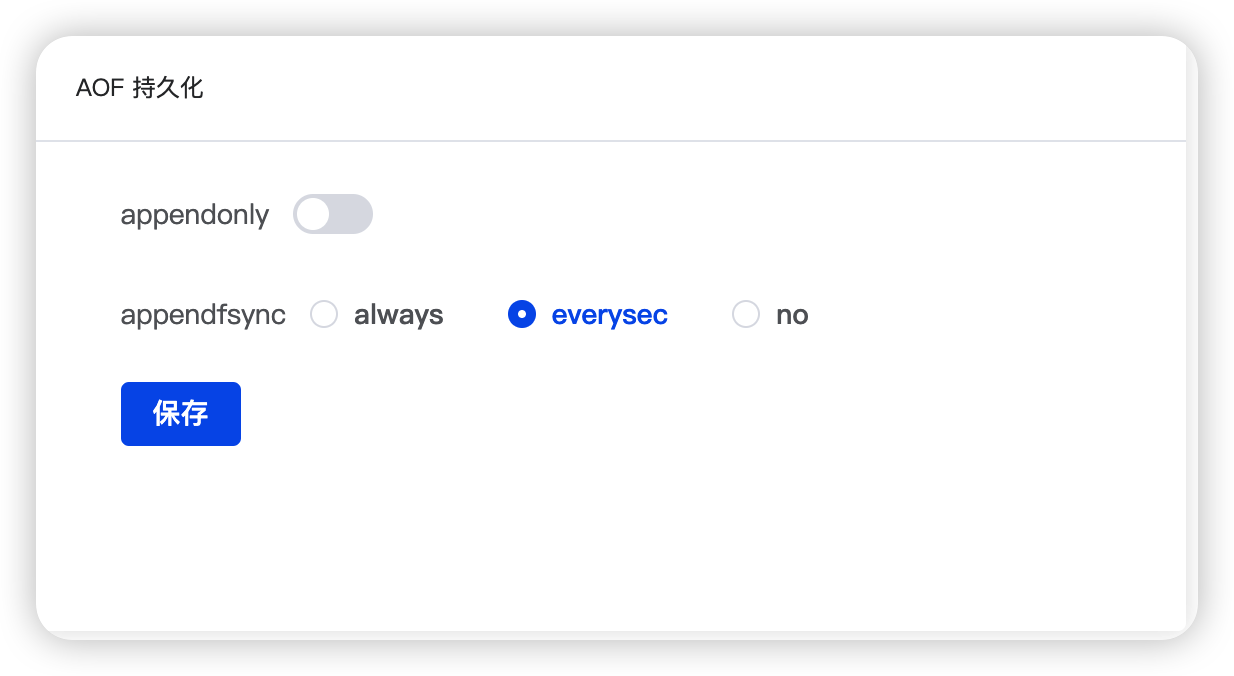Click the white knob of appendonly switch
Image resolution: width=1234 pixels, height=676 pixels.
pyautogui.click(x=313, y=214)
